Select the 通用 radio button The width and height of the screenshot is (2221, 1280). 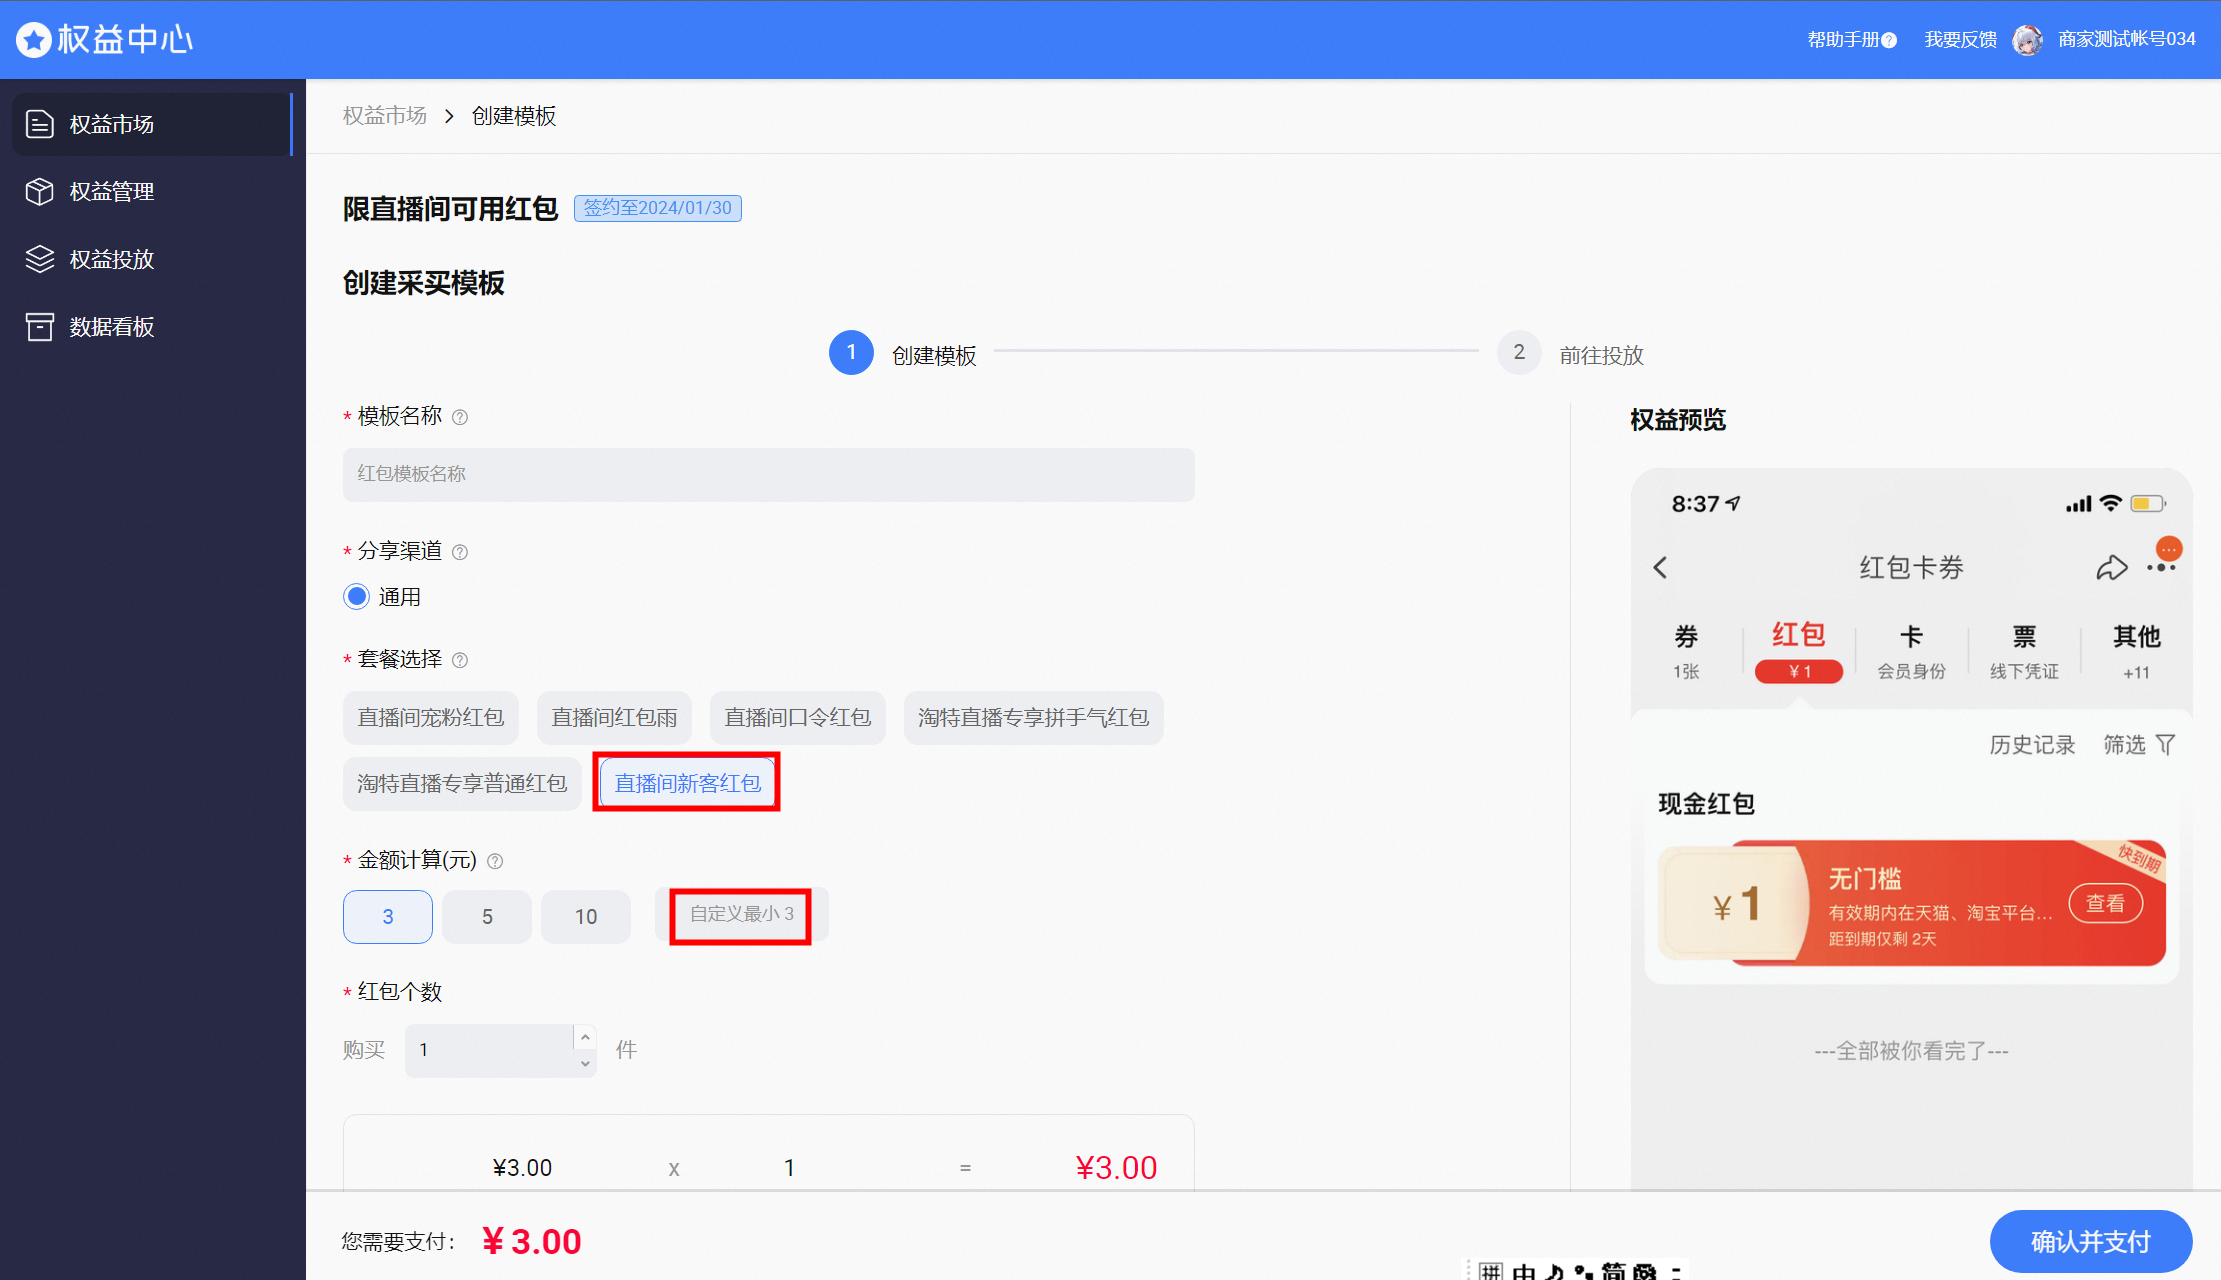[356, 597]
